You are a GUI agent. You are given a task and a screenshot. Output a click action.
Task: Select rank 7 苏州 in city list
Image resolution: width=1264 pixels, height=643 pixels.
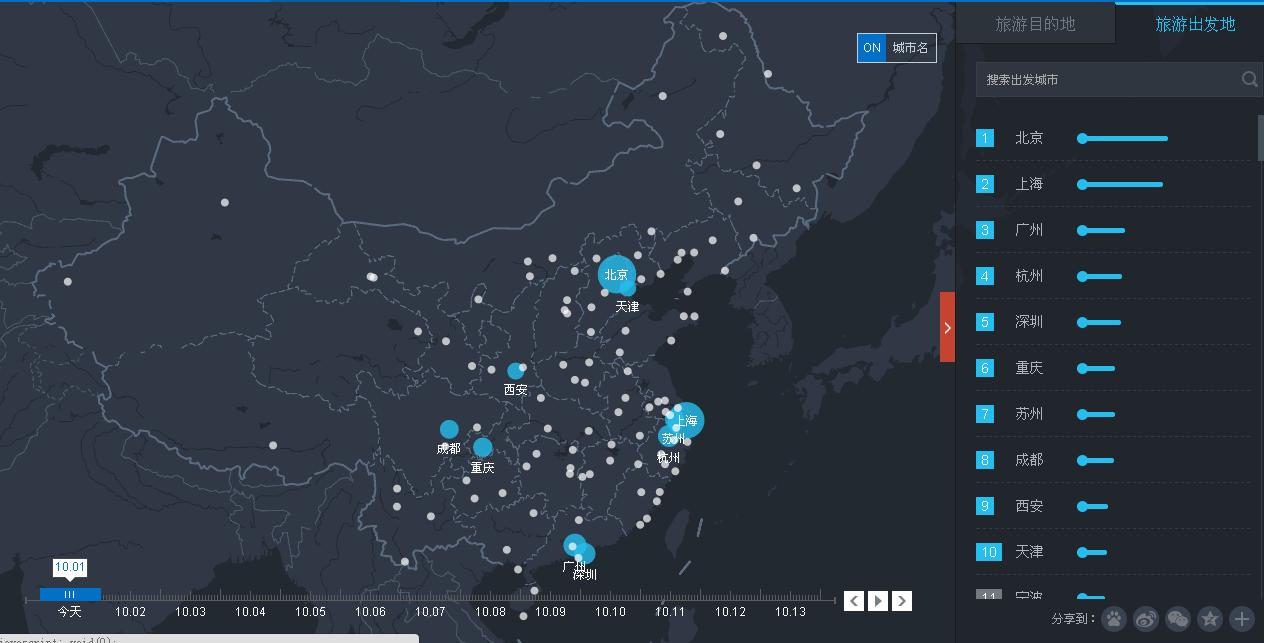coord(1113,414)
